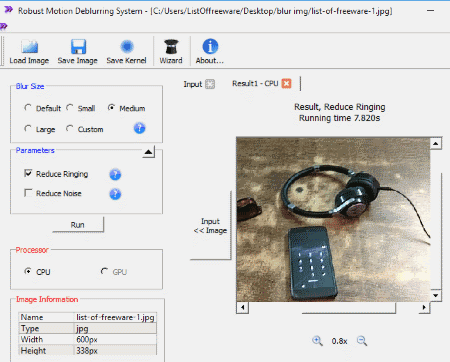
Task: Open the Wizard hat icon
Action: coord(171,47)
